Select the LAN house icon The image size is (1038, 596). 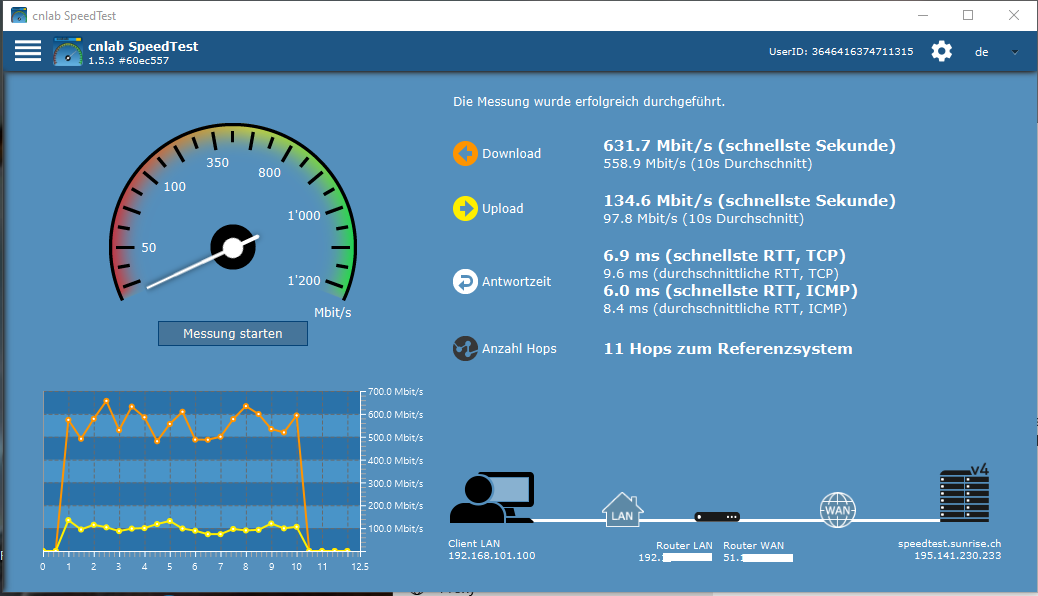tap(622, 510)
